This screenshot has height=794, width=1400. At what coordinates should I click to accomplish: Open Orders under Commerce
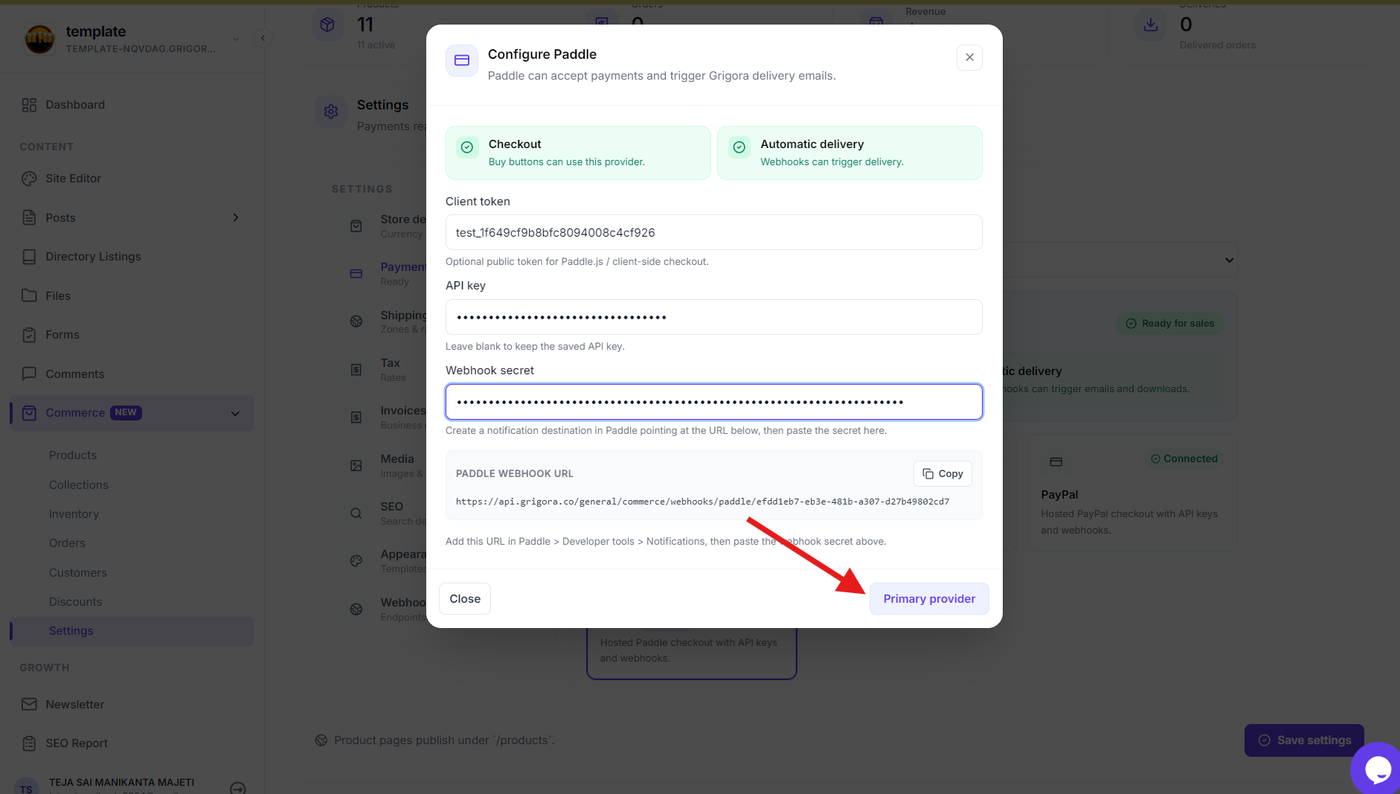click(67, 543)
